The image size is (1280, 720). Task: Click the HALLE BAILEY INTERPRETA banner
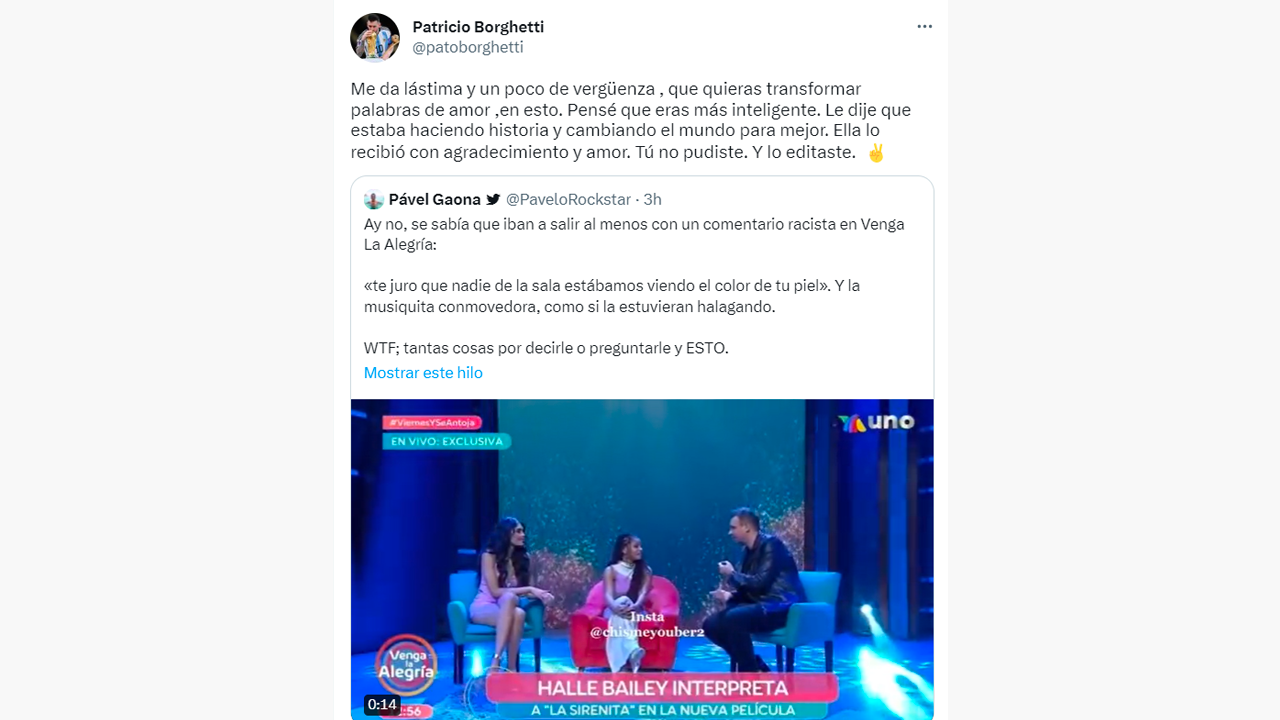662,688
